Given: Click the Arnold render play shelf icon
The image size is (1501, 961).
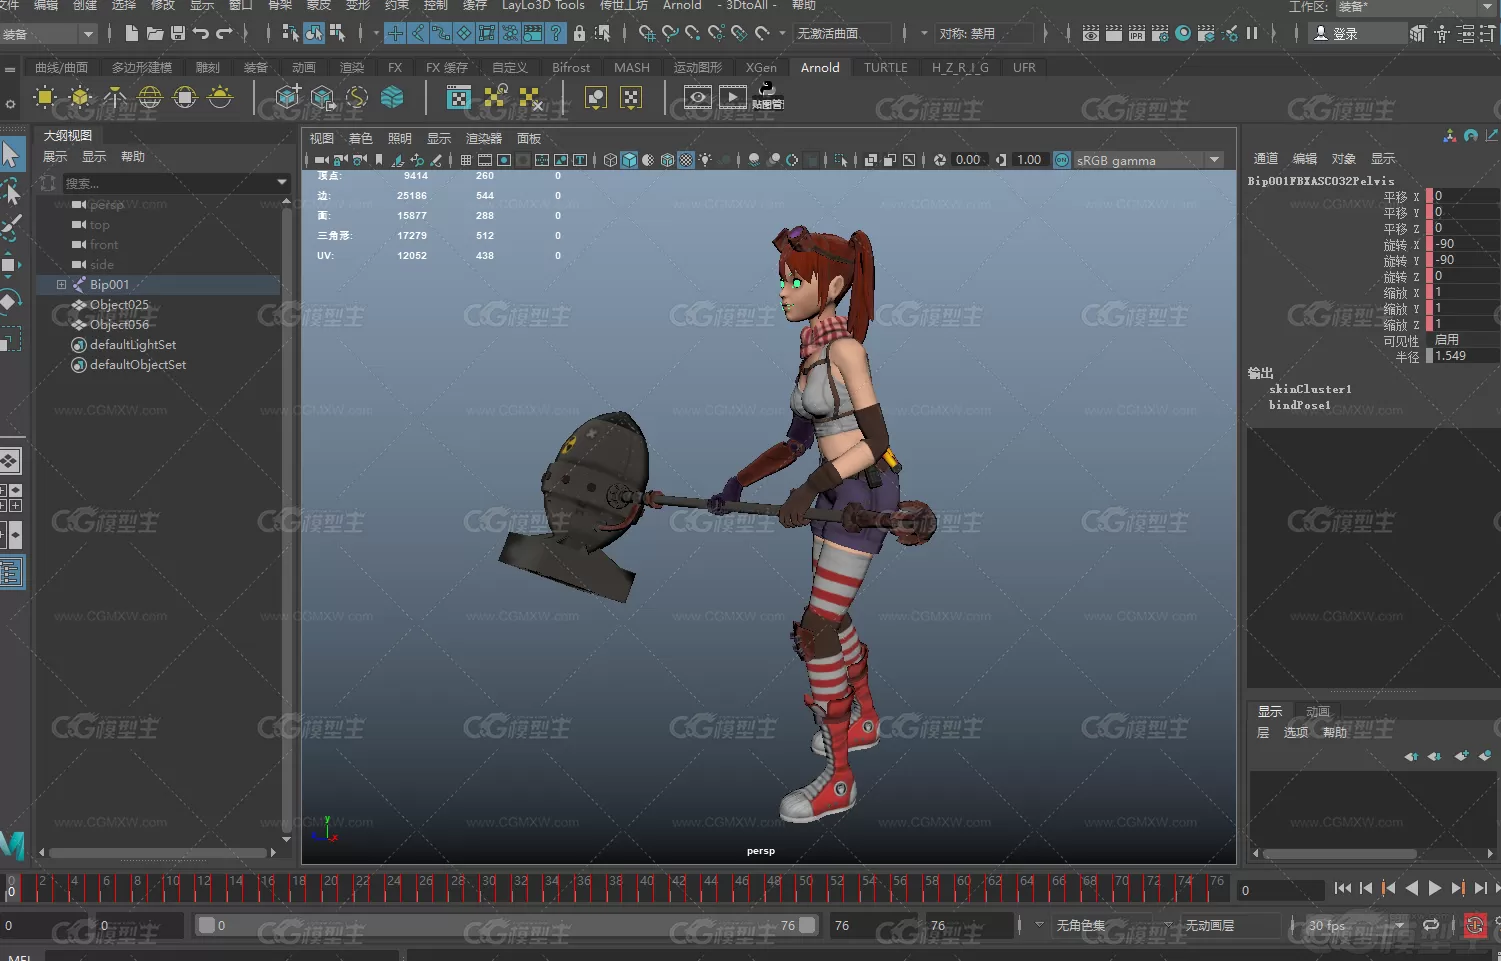Looking at the screenshot, I should pos(733,97).
